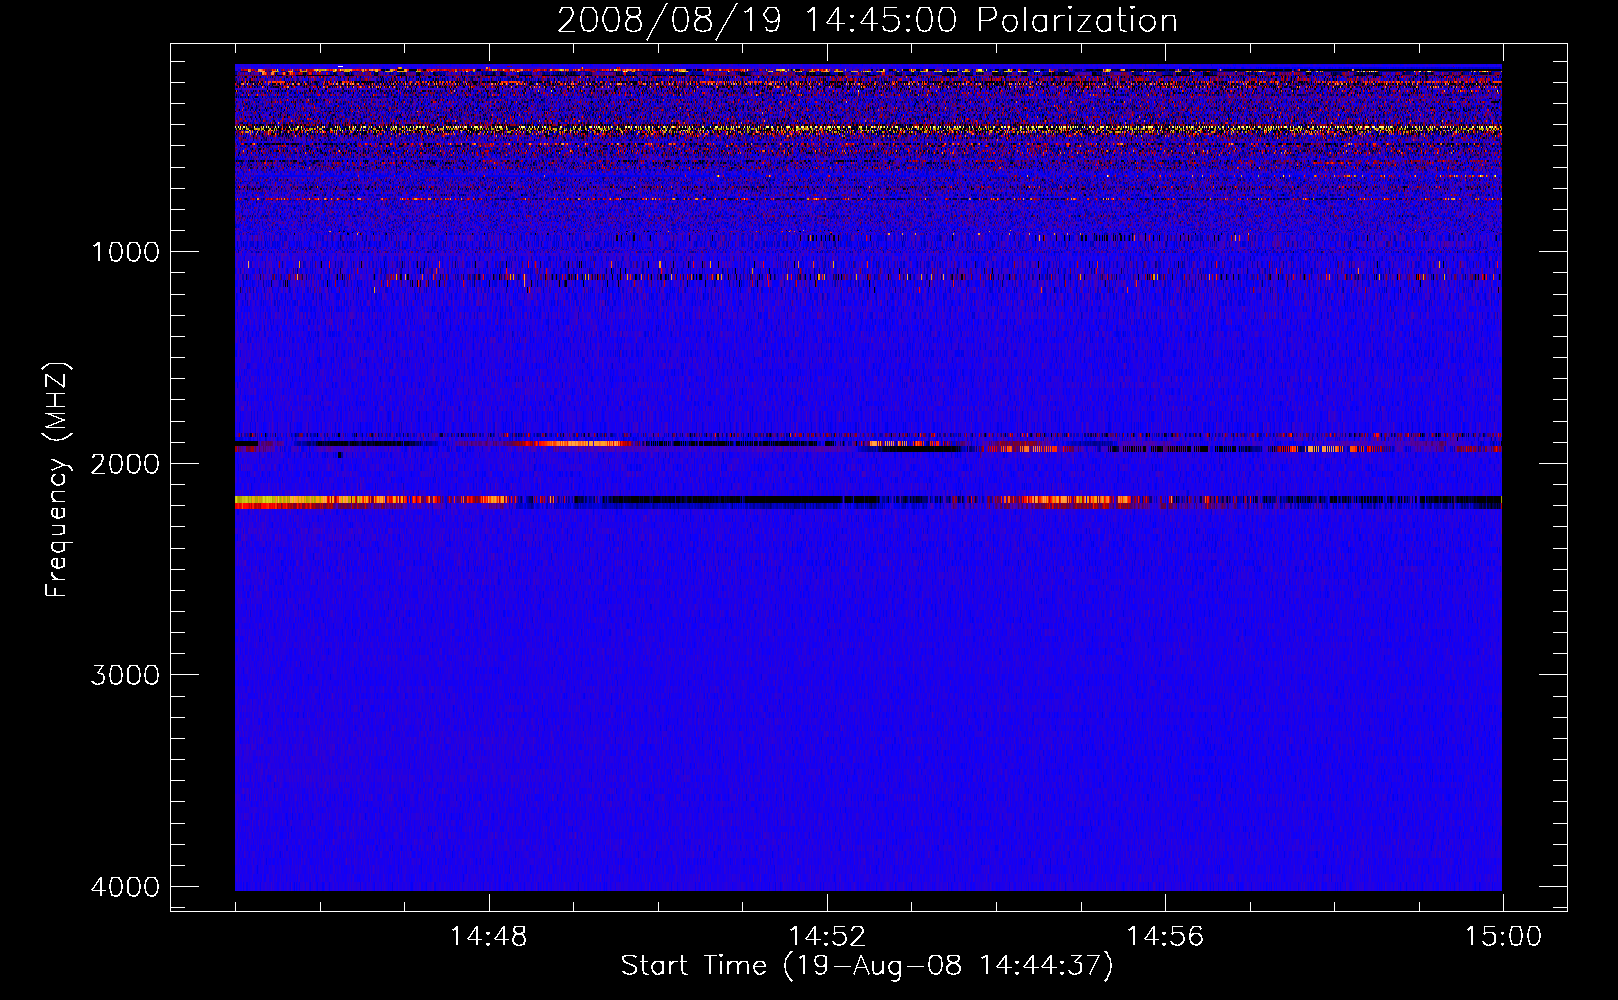Image resolution: width=1618 pixels, height=1000 pixels.
Task: Click the 15:00 time tick label
Action: 1503,937
